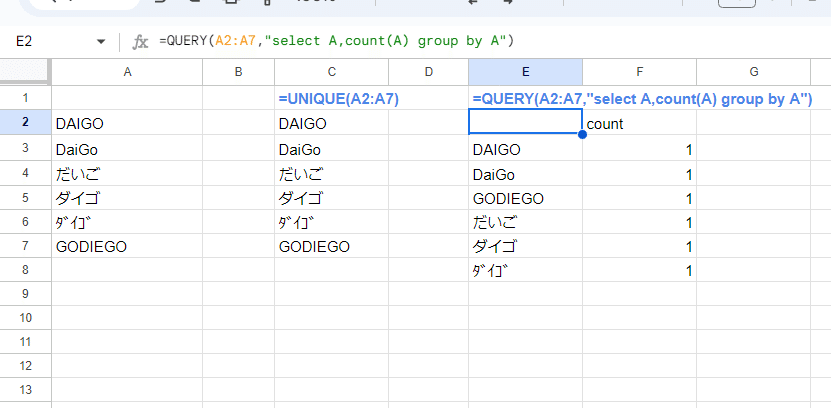Click the active empty cell E2
This screenshot has width=831, height=408.
pos(525,122)
